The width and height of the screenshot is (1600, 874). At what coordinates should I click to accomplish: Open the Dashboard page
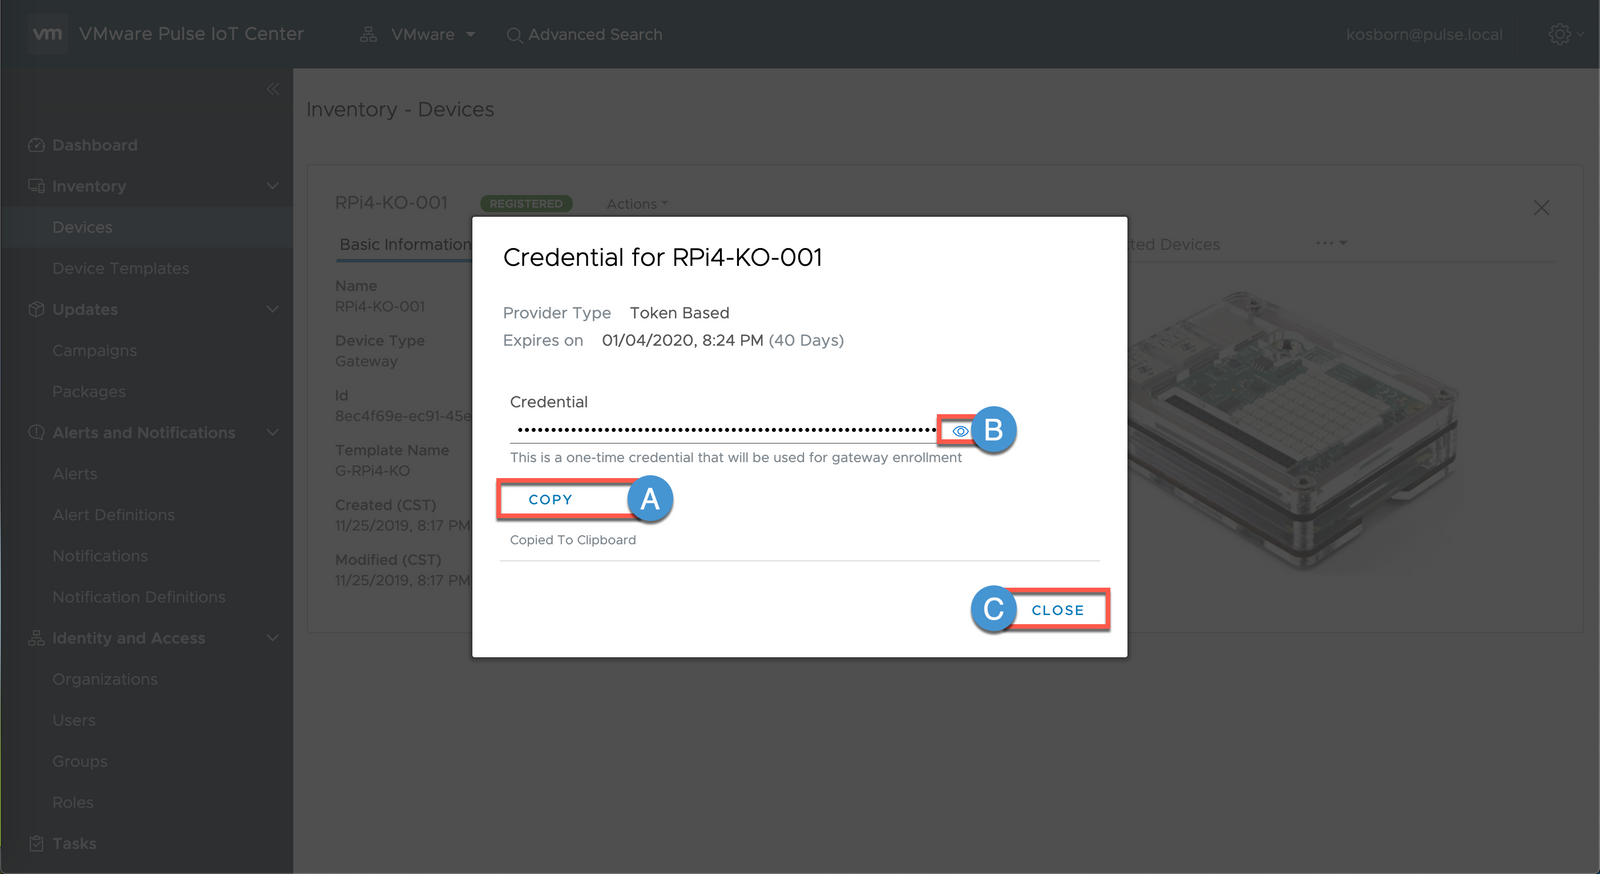tap(95, 145)
